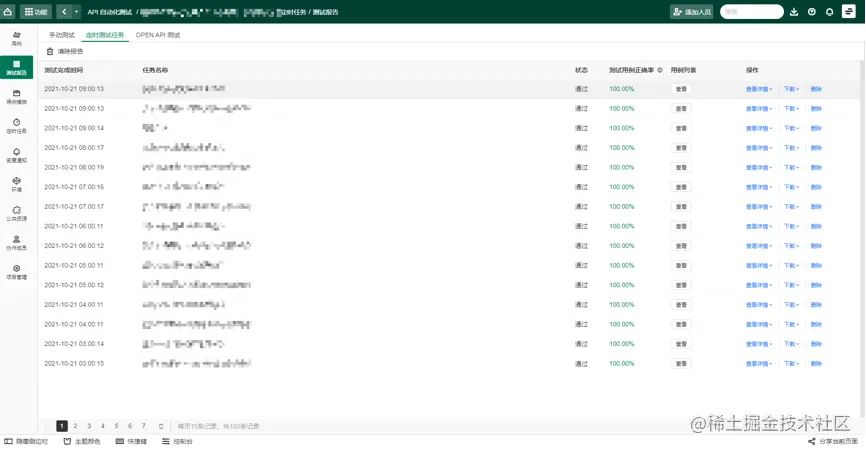The image size is (866, 449).
Task: Click the search input field in top bar
Action: [752, 12]
